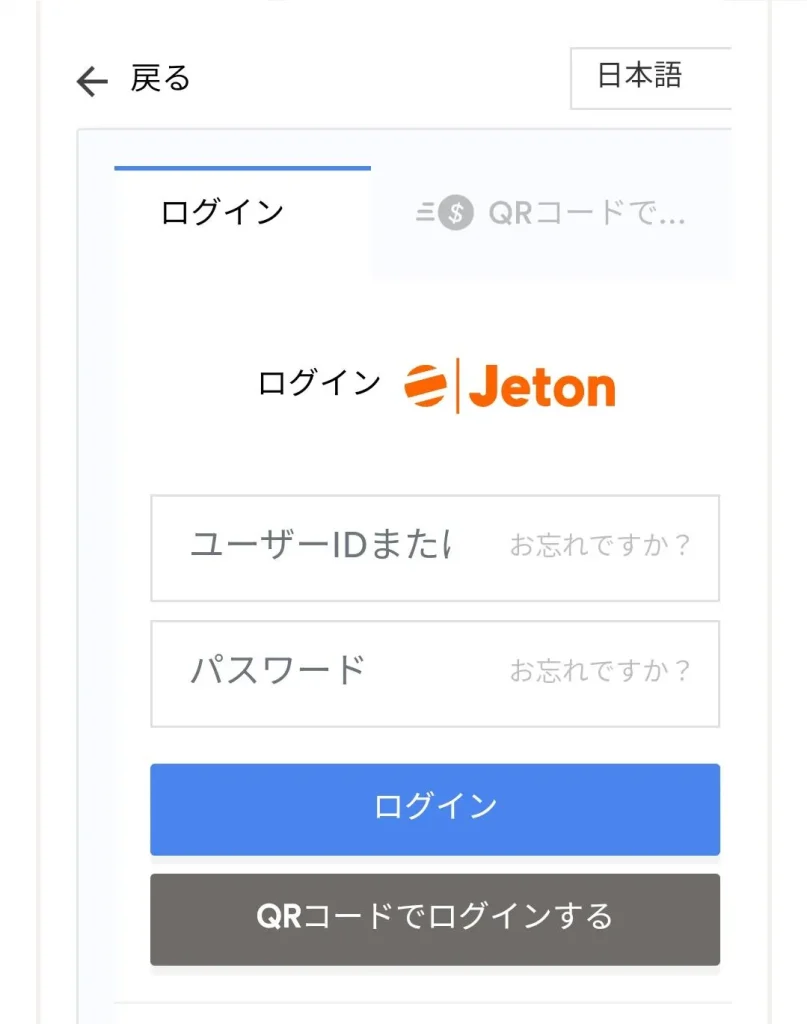
Task: Click the Jeton wordmark text
Action: point(542,386)
